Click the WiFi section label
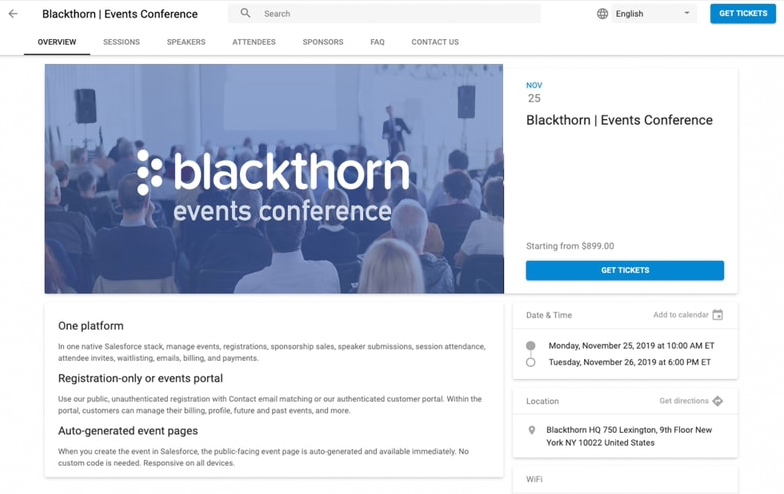Image resolution: width=784 pixels, height=494 pixels. [534, 479]
